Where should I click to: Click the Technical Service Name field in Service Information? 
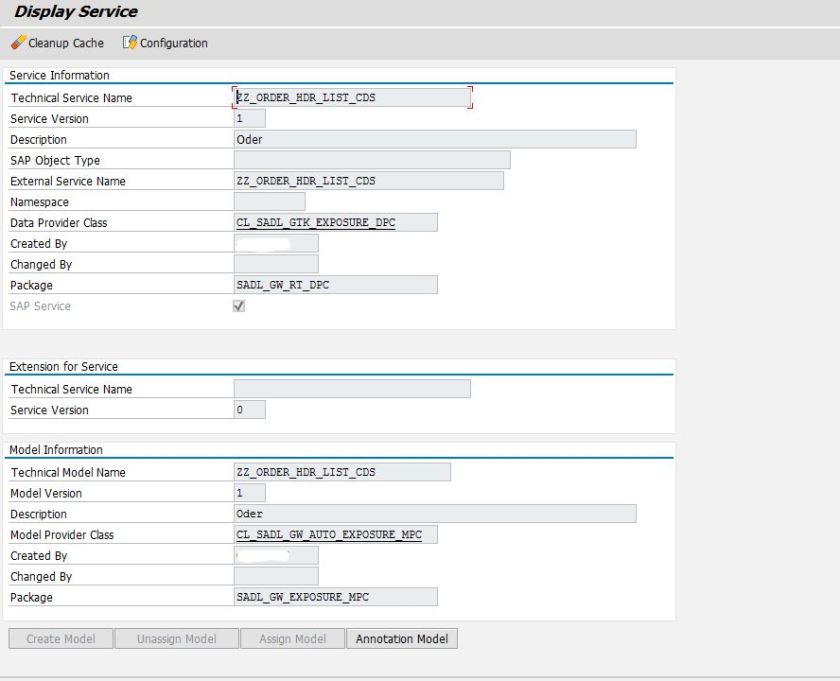coord(351,98)
